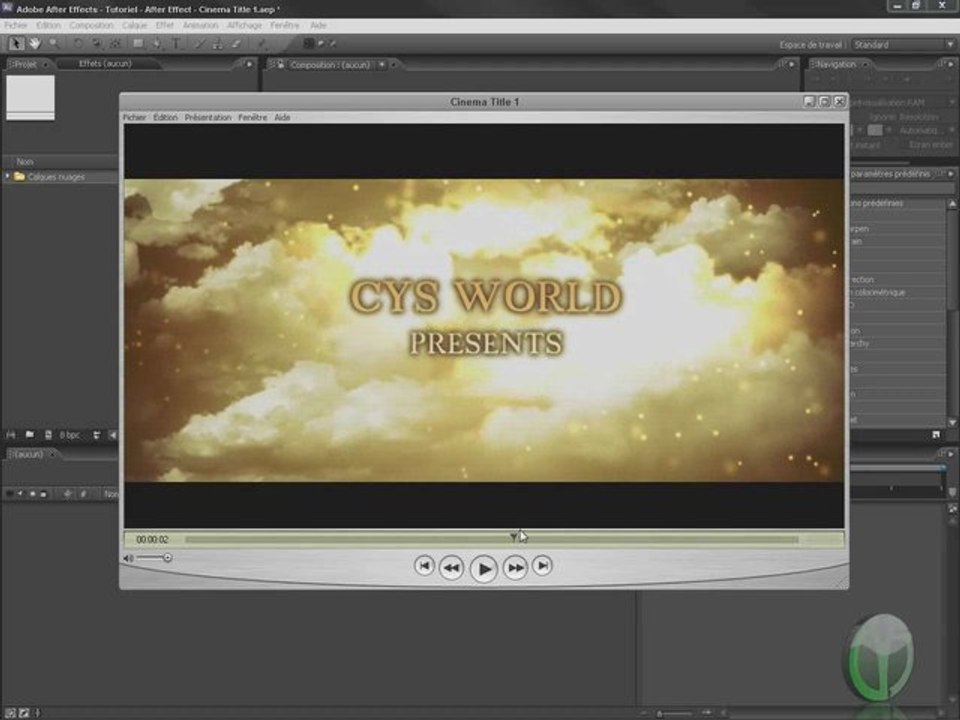Open the paramètres prédéfinis panel menu arrow
This screenshot has width=960, height=720.
[950, 174]
